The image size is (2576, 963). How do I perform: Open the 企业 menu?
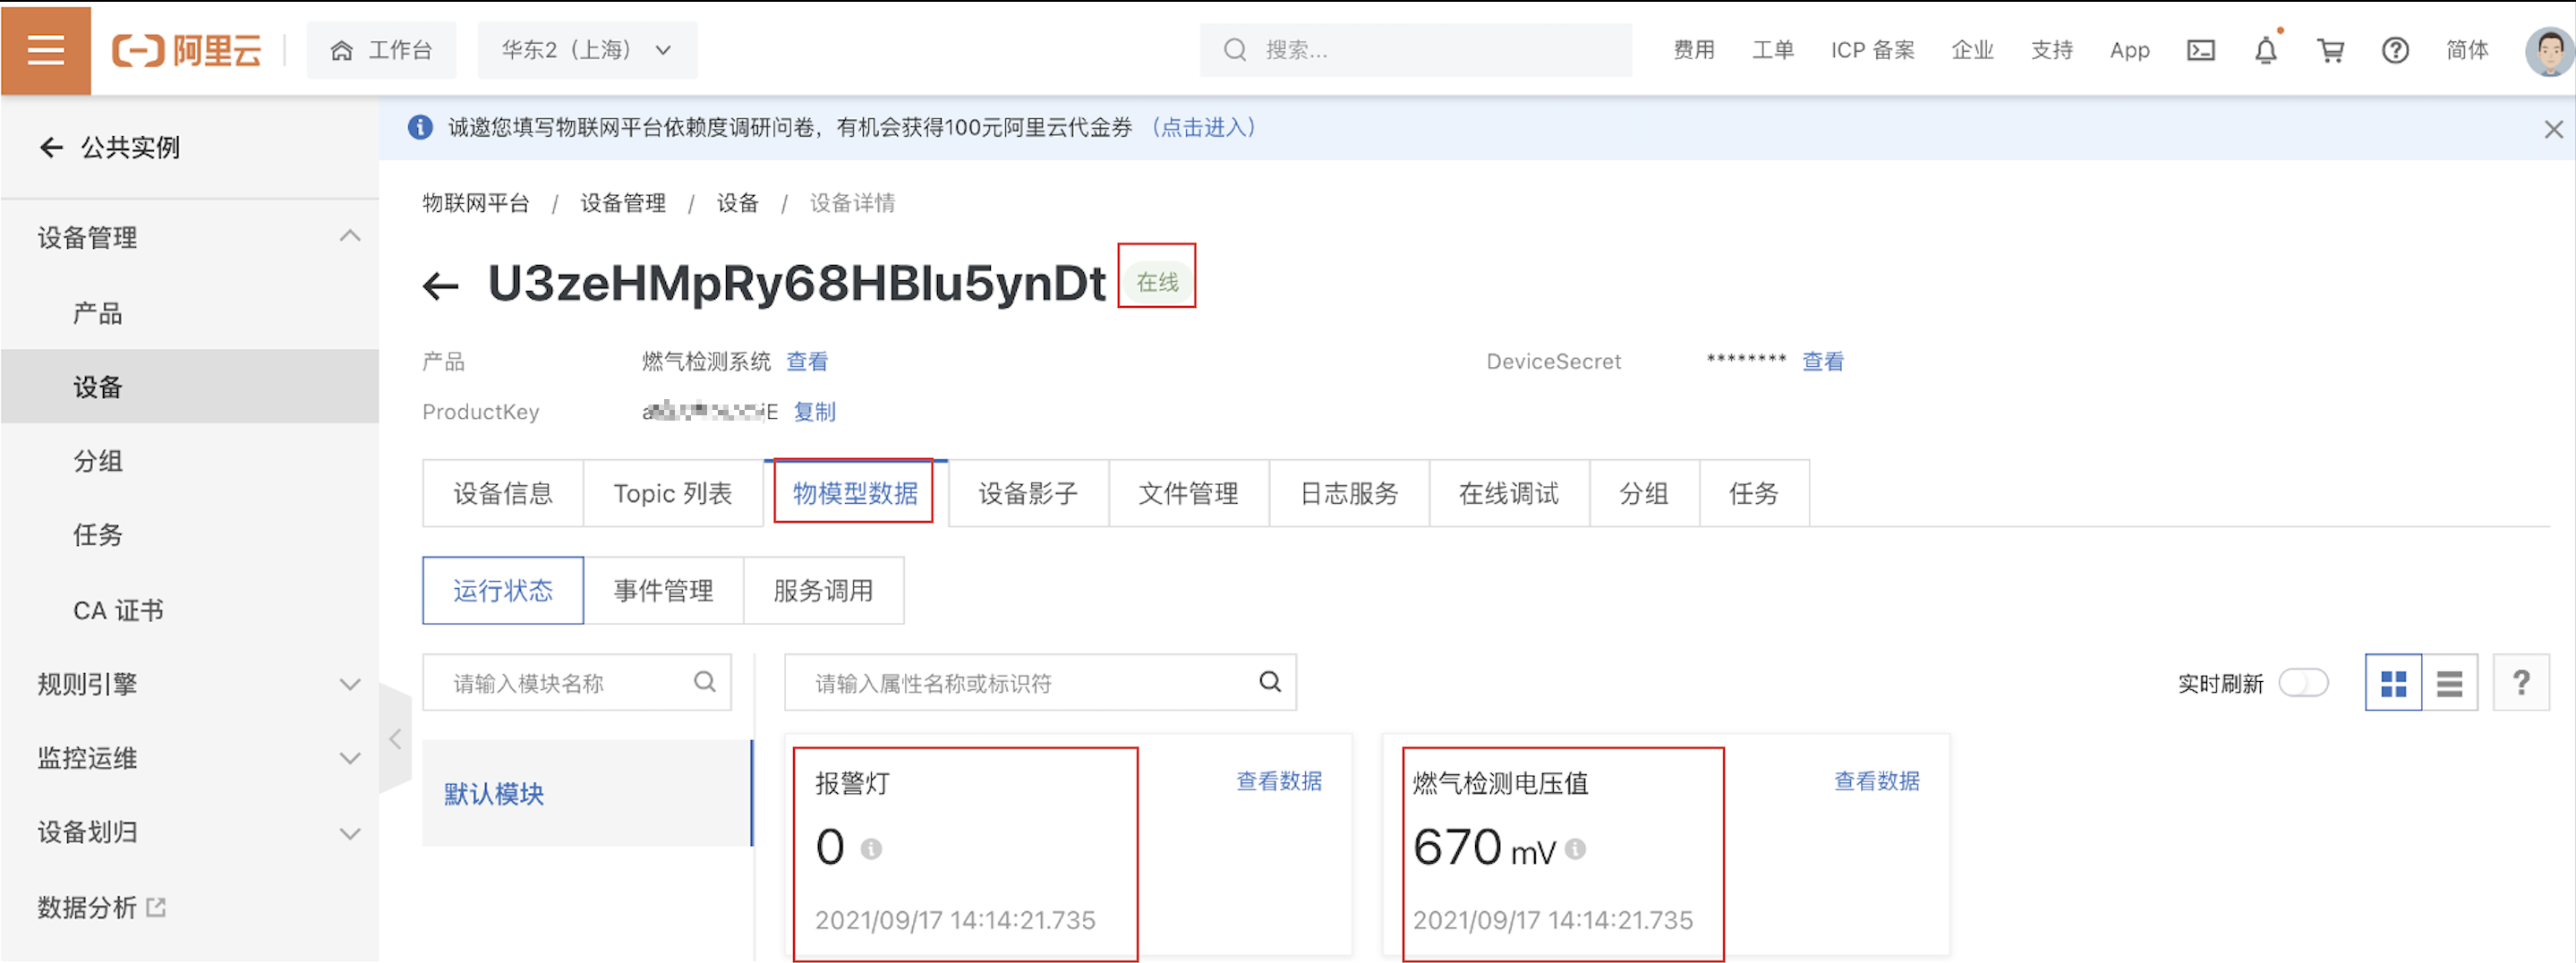(x=1972, y=50)
